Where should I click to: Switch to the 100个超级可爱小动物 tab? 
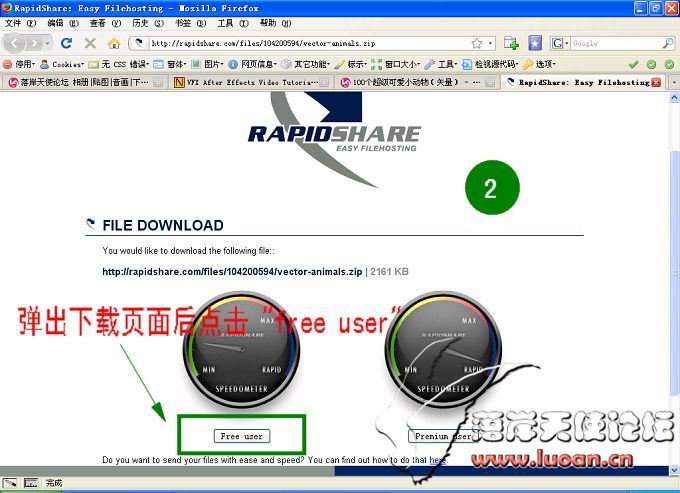tap(417, 82)
